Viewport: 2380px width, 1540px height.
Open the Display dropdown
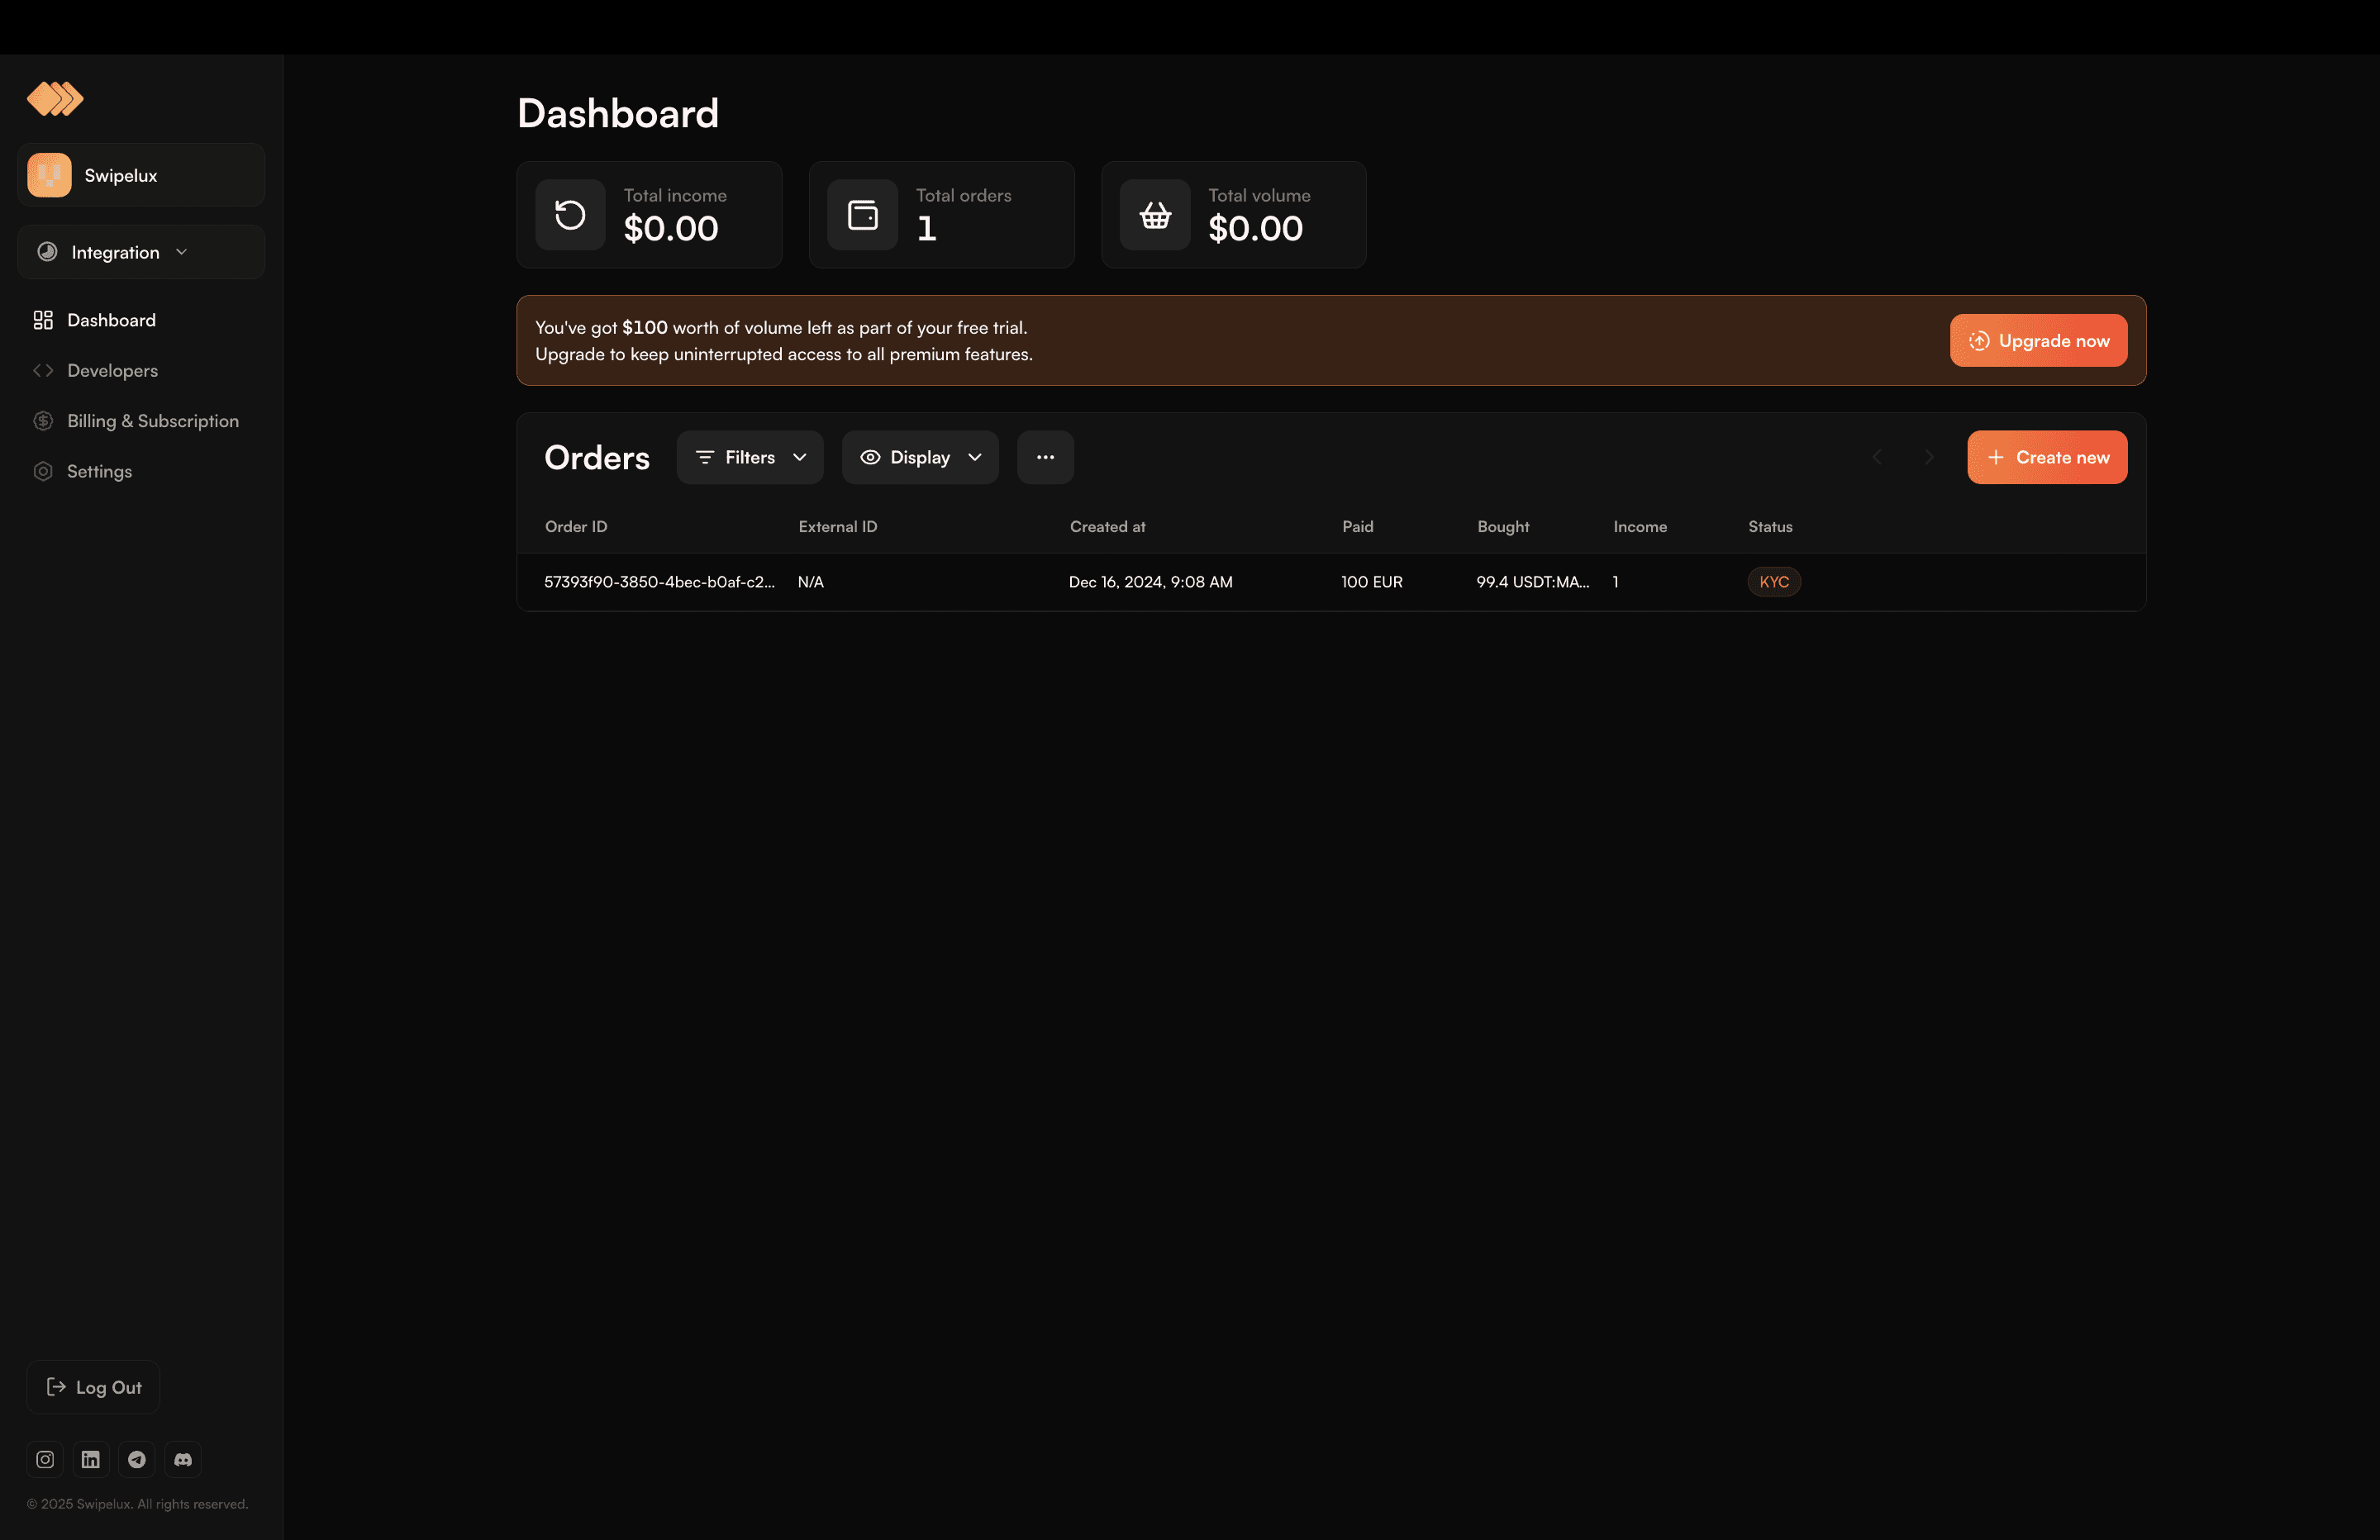920,457
